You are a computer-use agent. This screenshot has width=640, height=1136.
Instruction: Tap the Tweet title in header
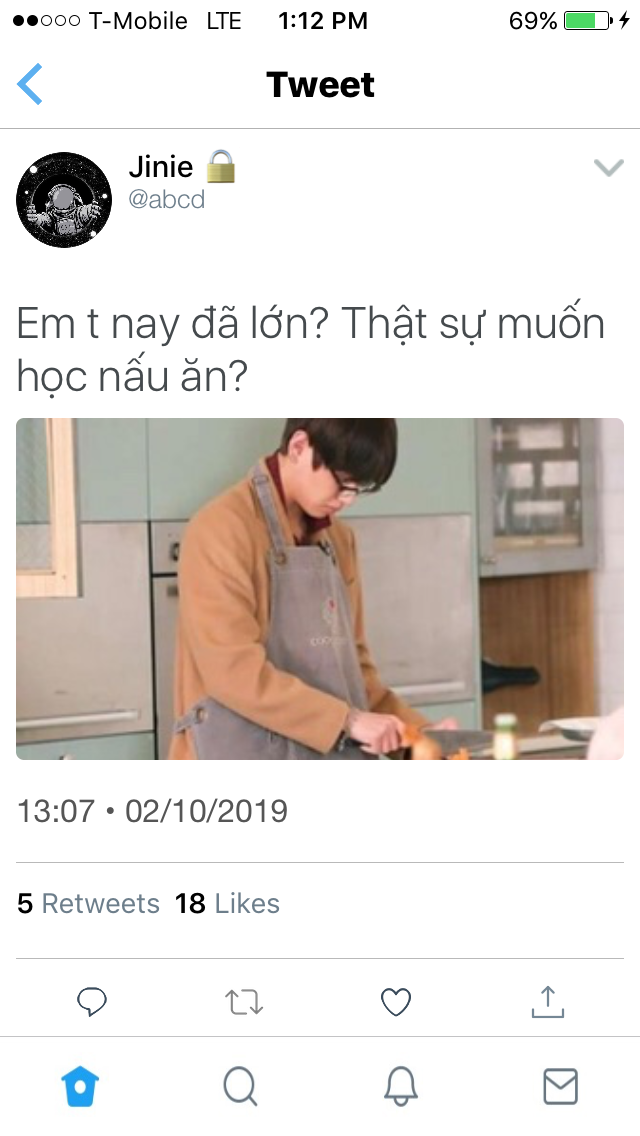pyautogui.click(x=320, y=84)
